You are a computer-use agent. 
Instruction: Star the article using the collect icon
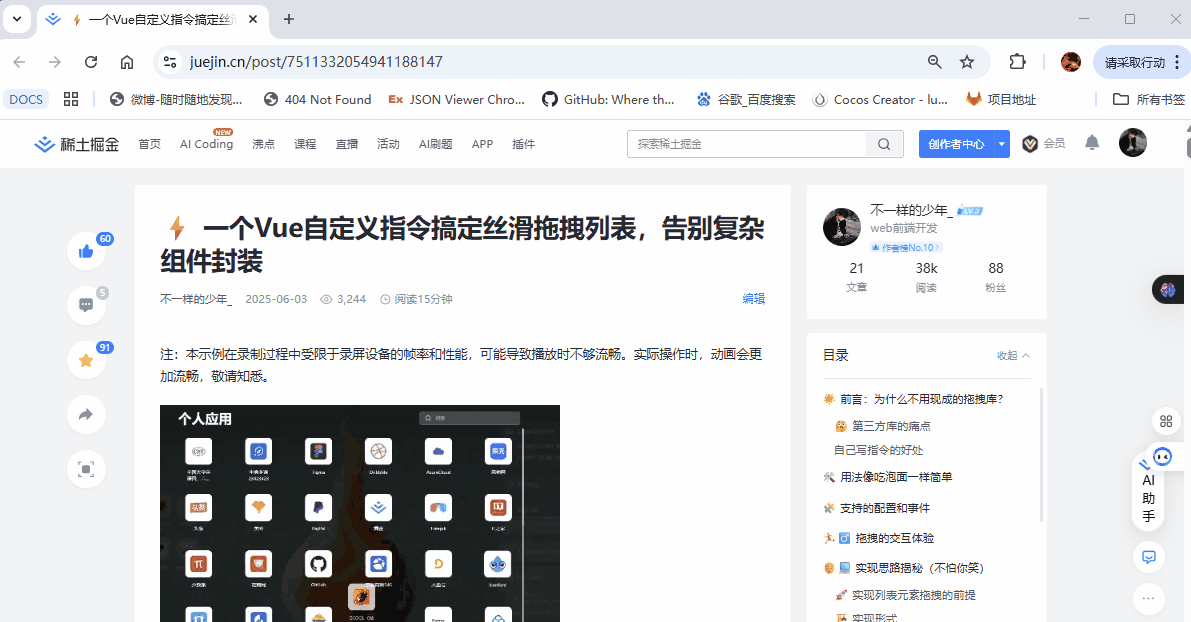point(86,361)
